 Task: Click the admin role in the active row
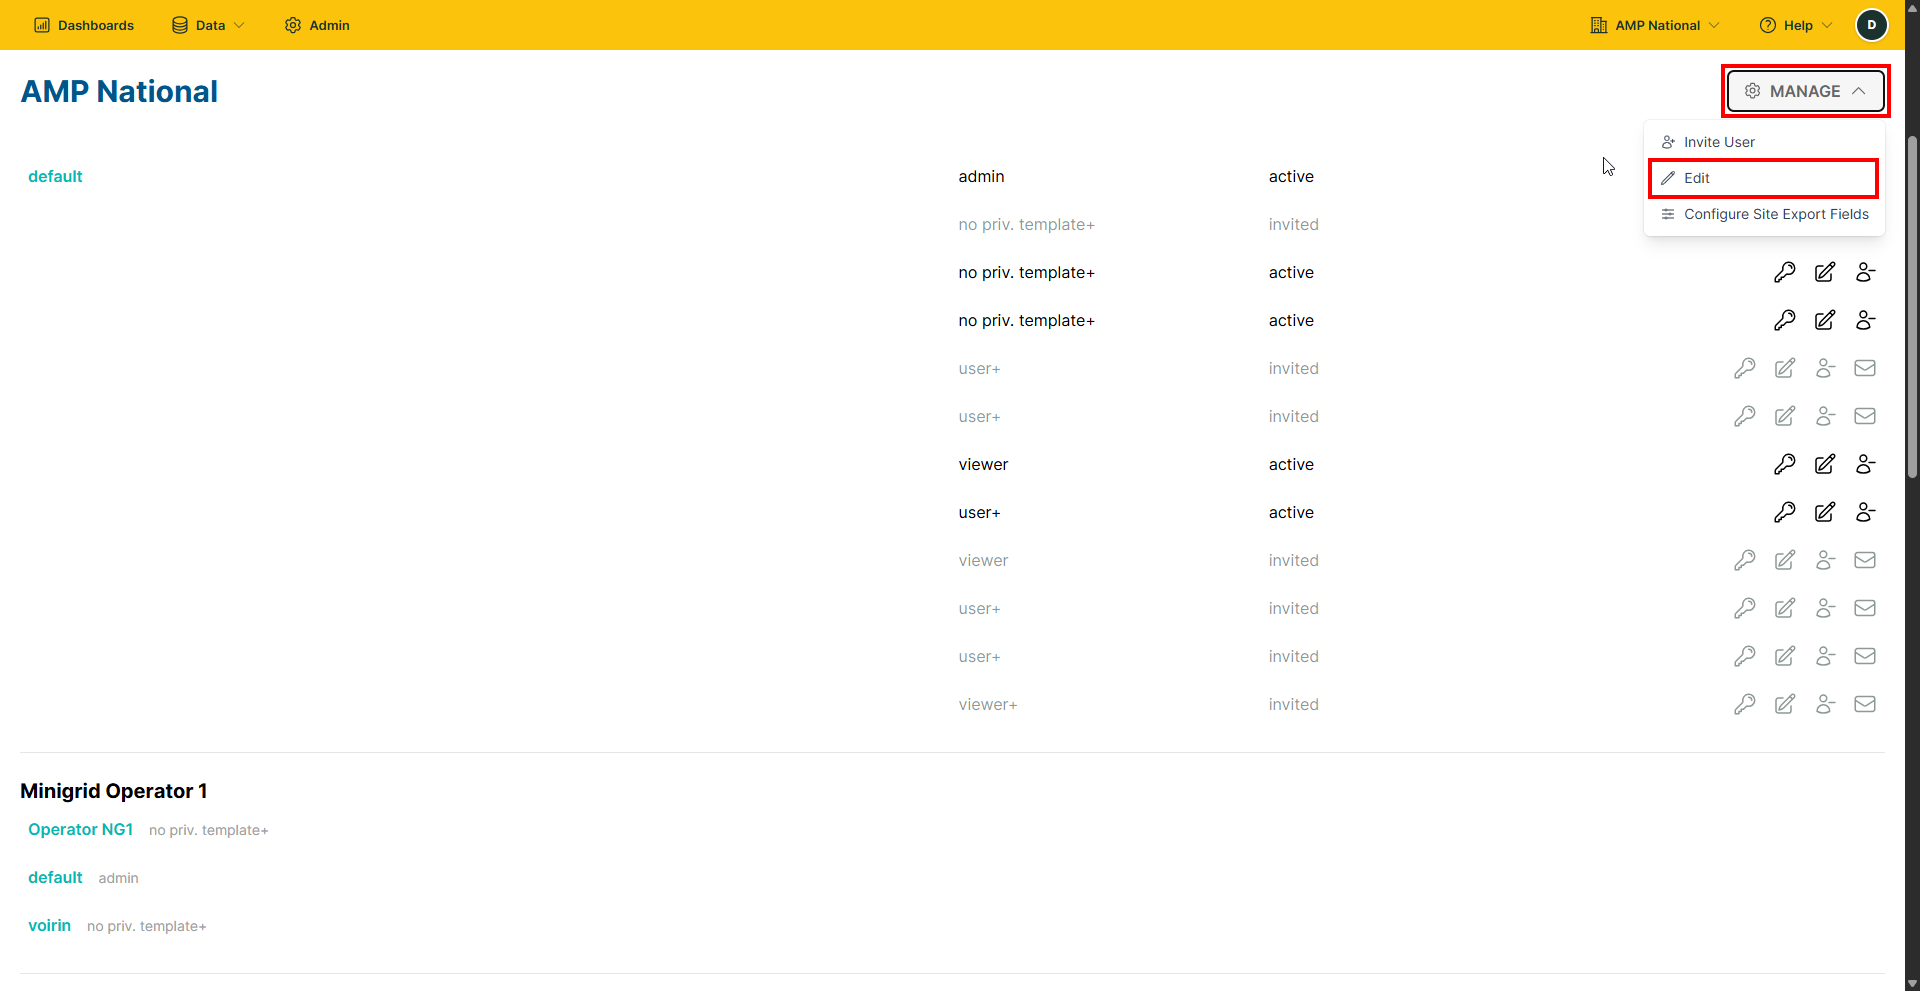coord(981,176)
